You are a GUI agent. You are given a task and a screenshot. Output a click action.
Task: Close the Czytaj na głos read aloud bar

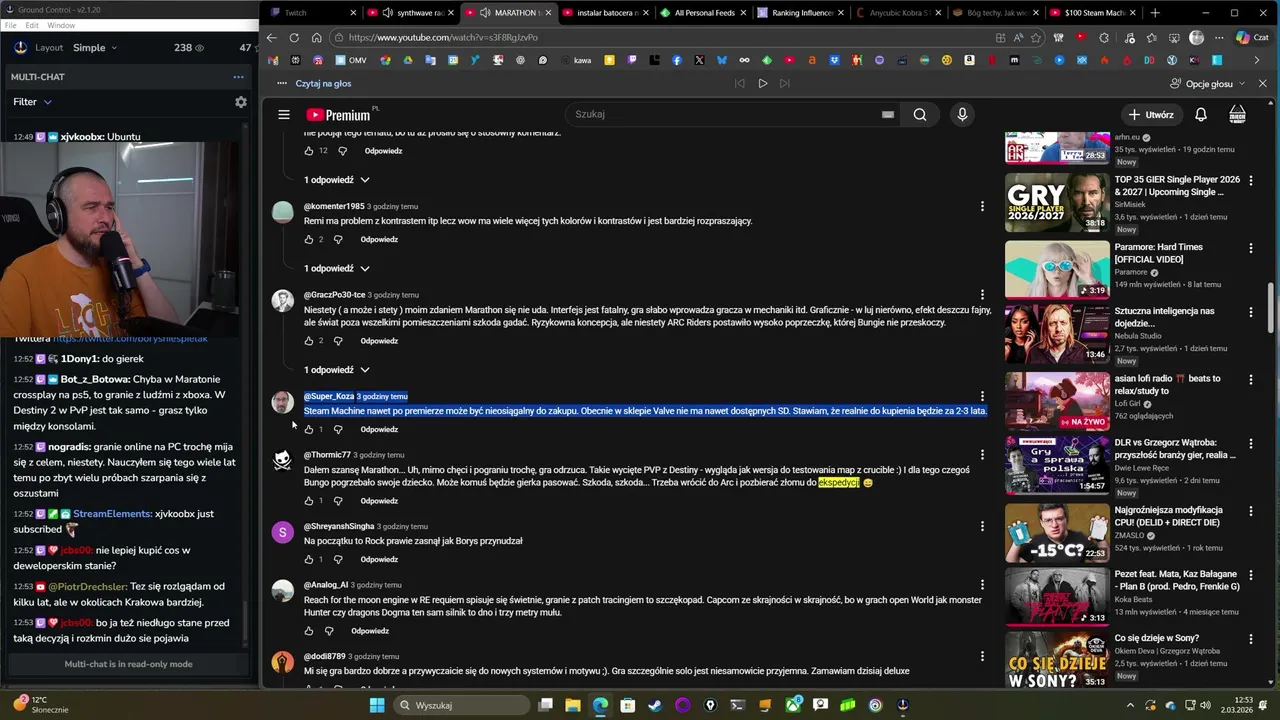(1262, 84)
